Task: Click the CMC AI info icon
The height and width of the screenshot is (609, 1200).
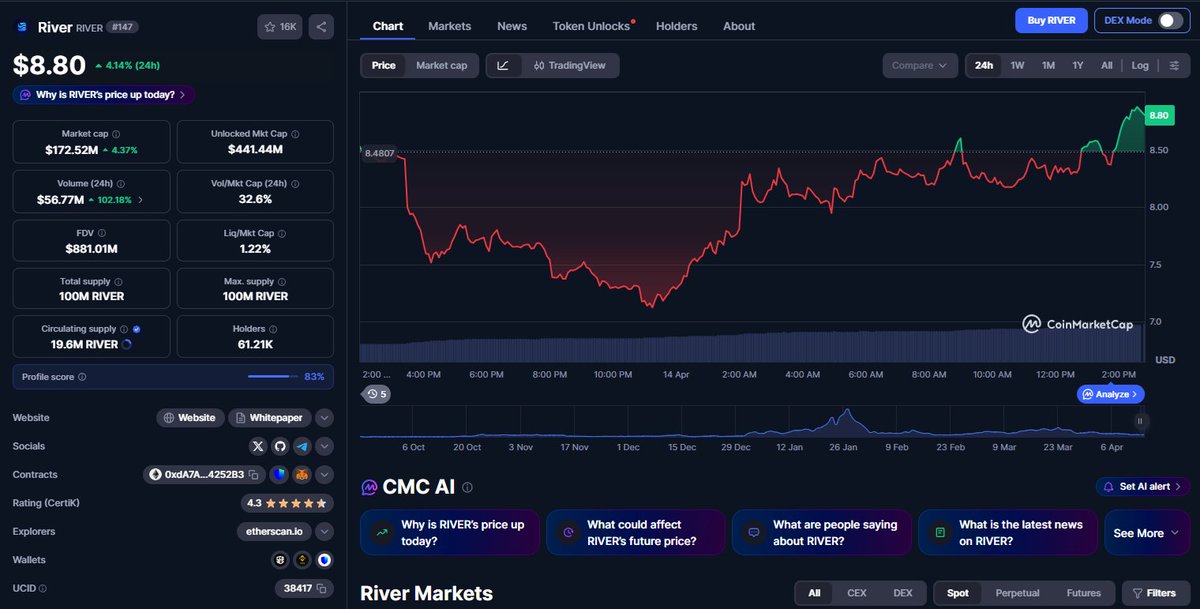Action: (467, 487)
